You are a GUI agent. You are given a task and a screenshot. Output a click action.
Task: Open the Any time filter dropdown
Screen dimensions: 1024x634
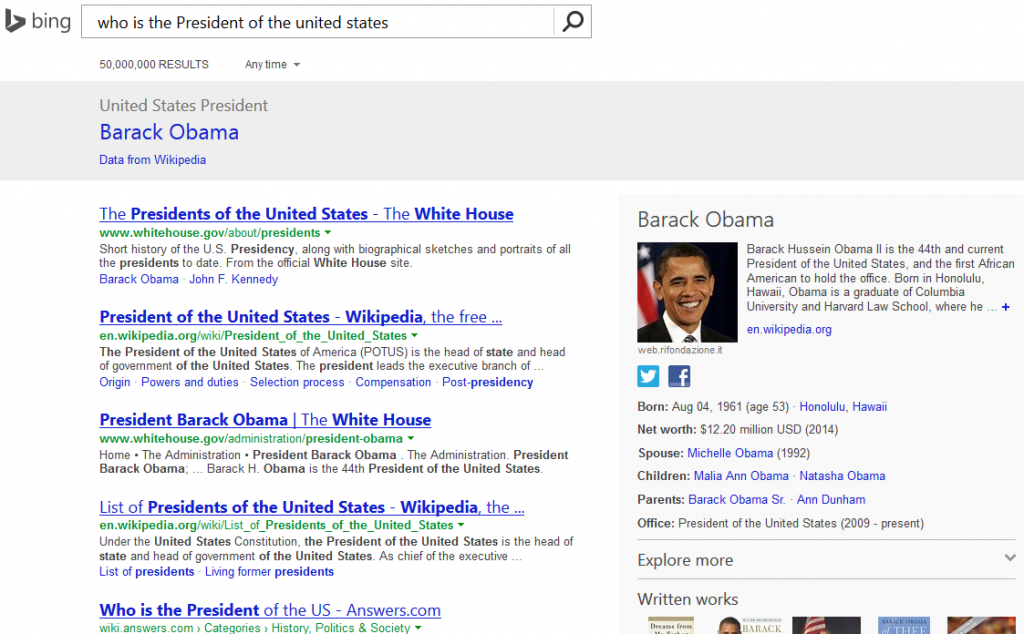pyautogui.click(x=272, y=64)
